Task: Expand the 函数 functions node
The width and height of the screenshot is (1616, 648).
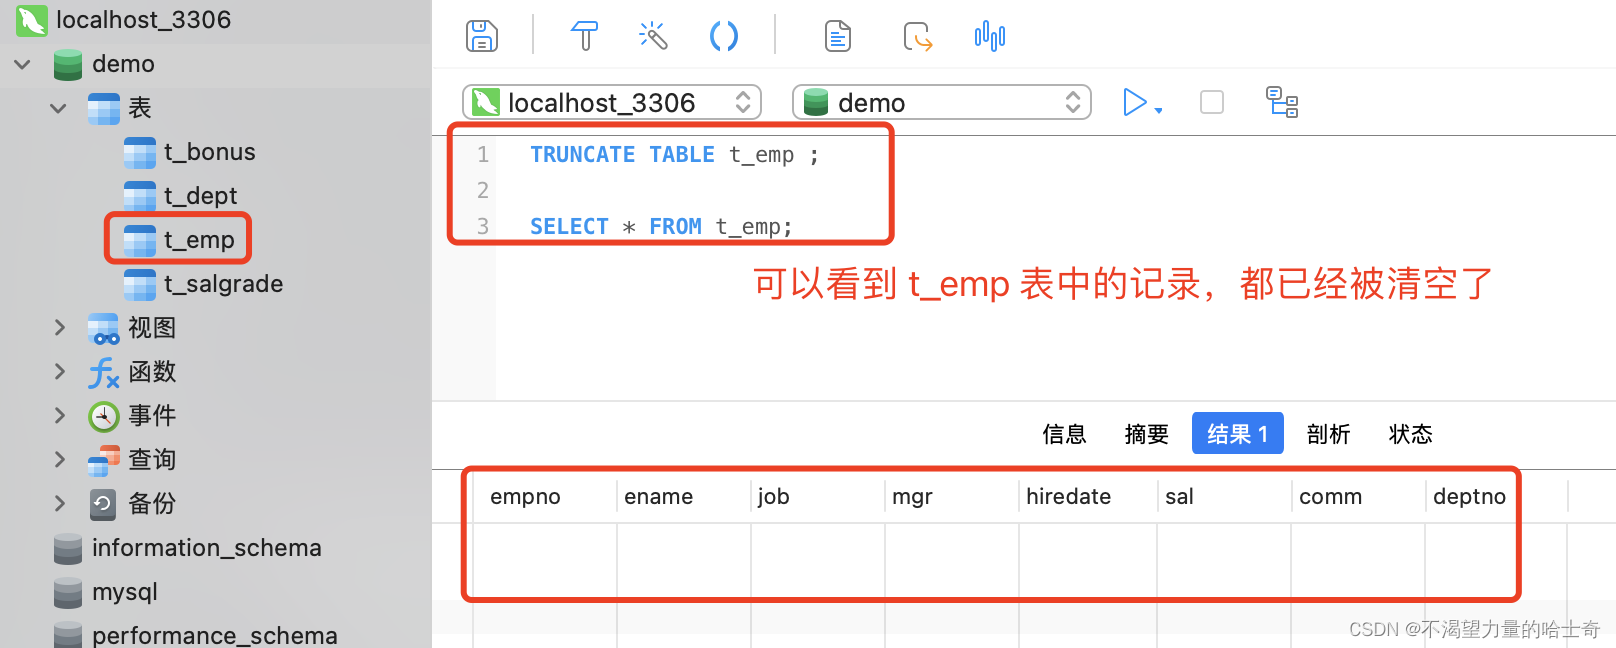Action: pos(59,371)
